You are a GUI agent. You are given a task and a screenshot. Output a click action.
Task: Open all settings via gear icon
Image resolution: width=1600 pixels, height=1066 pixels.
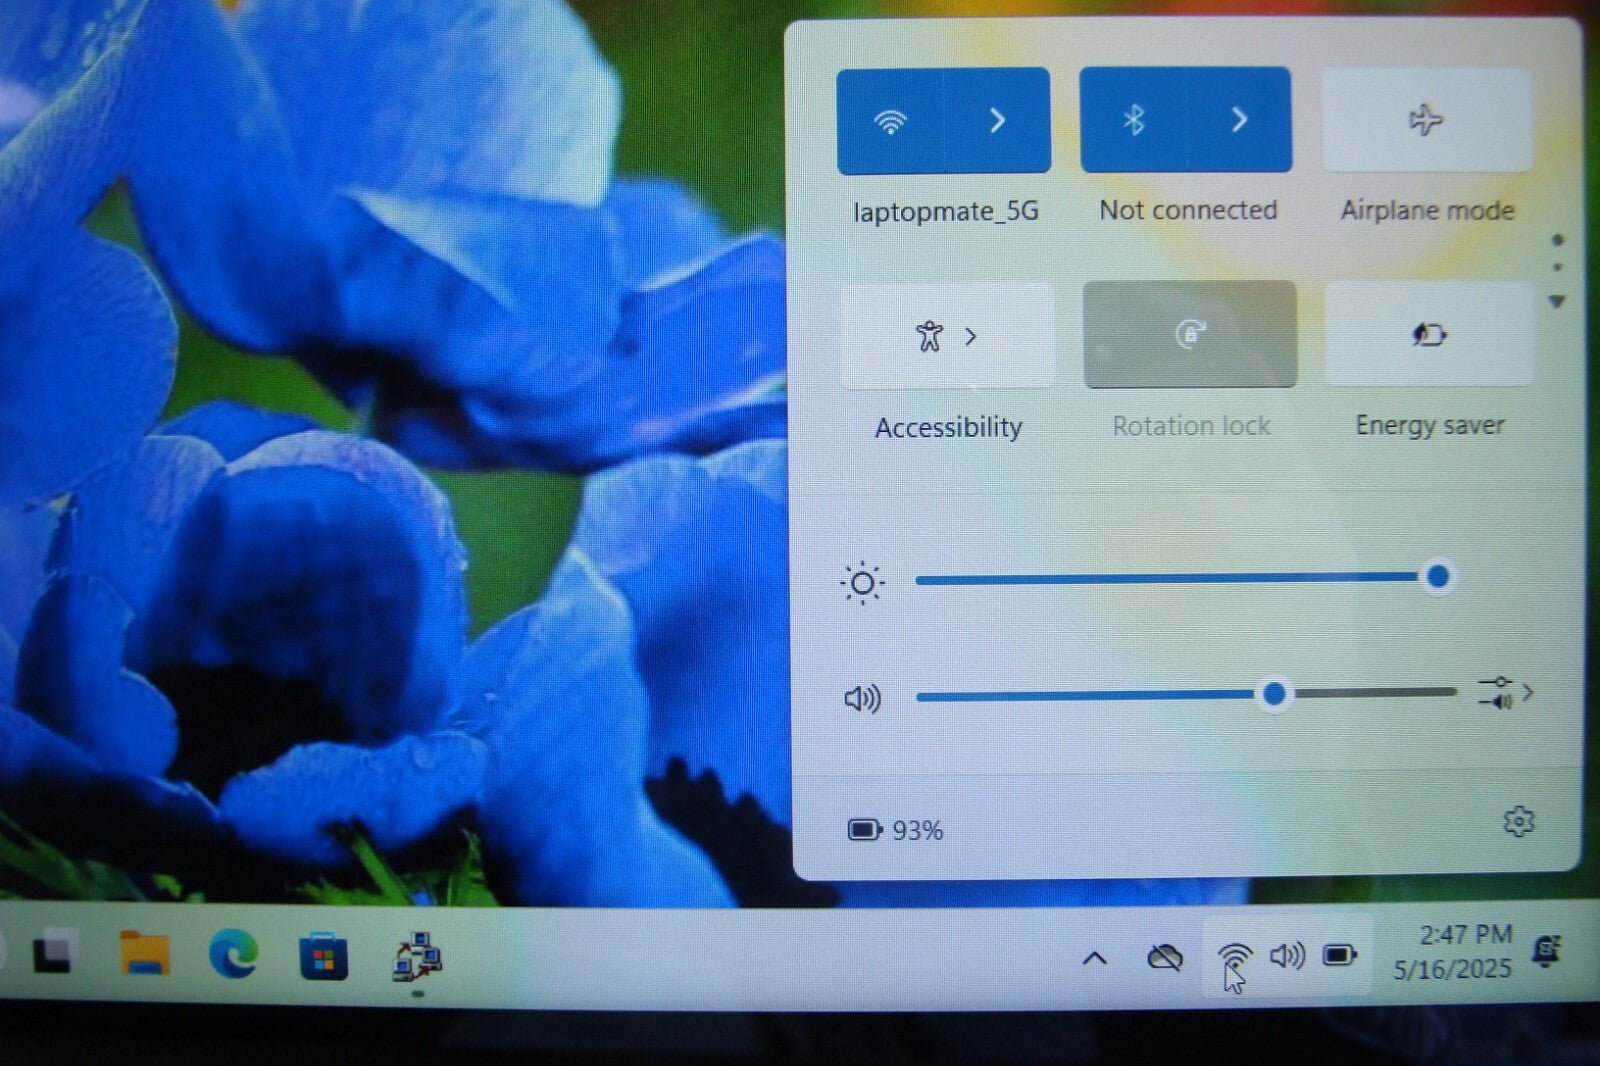pos(1518,822)
